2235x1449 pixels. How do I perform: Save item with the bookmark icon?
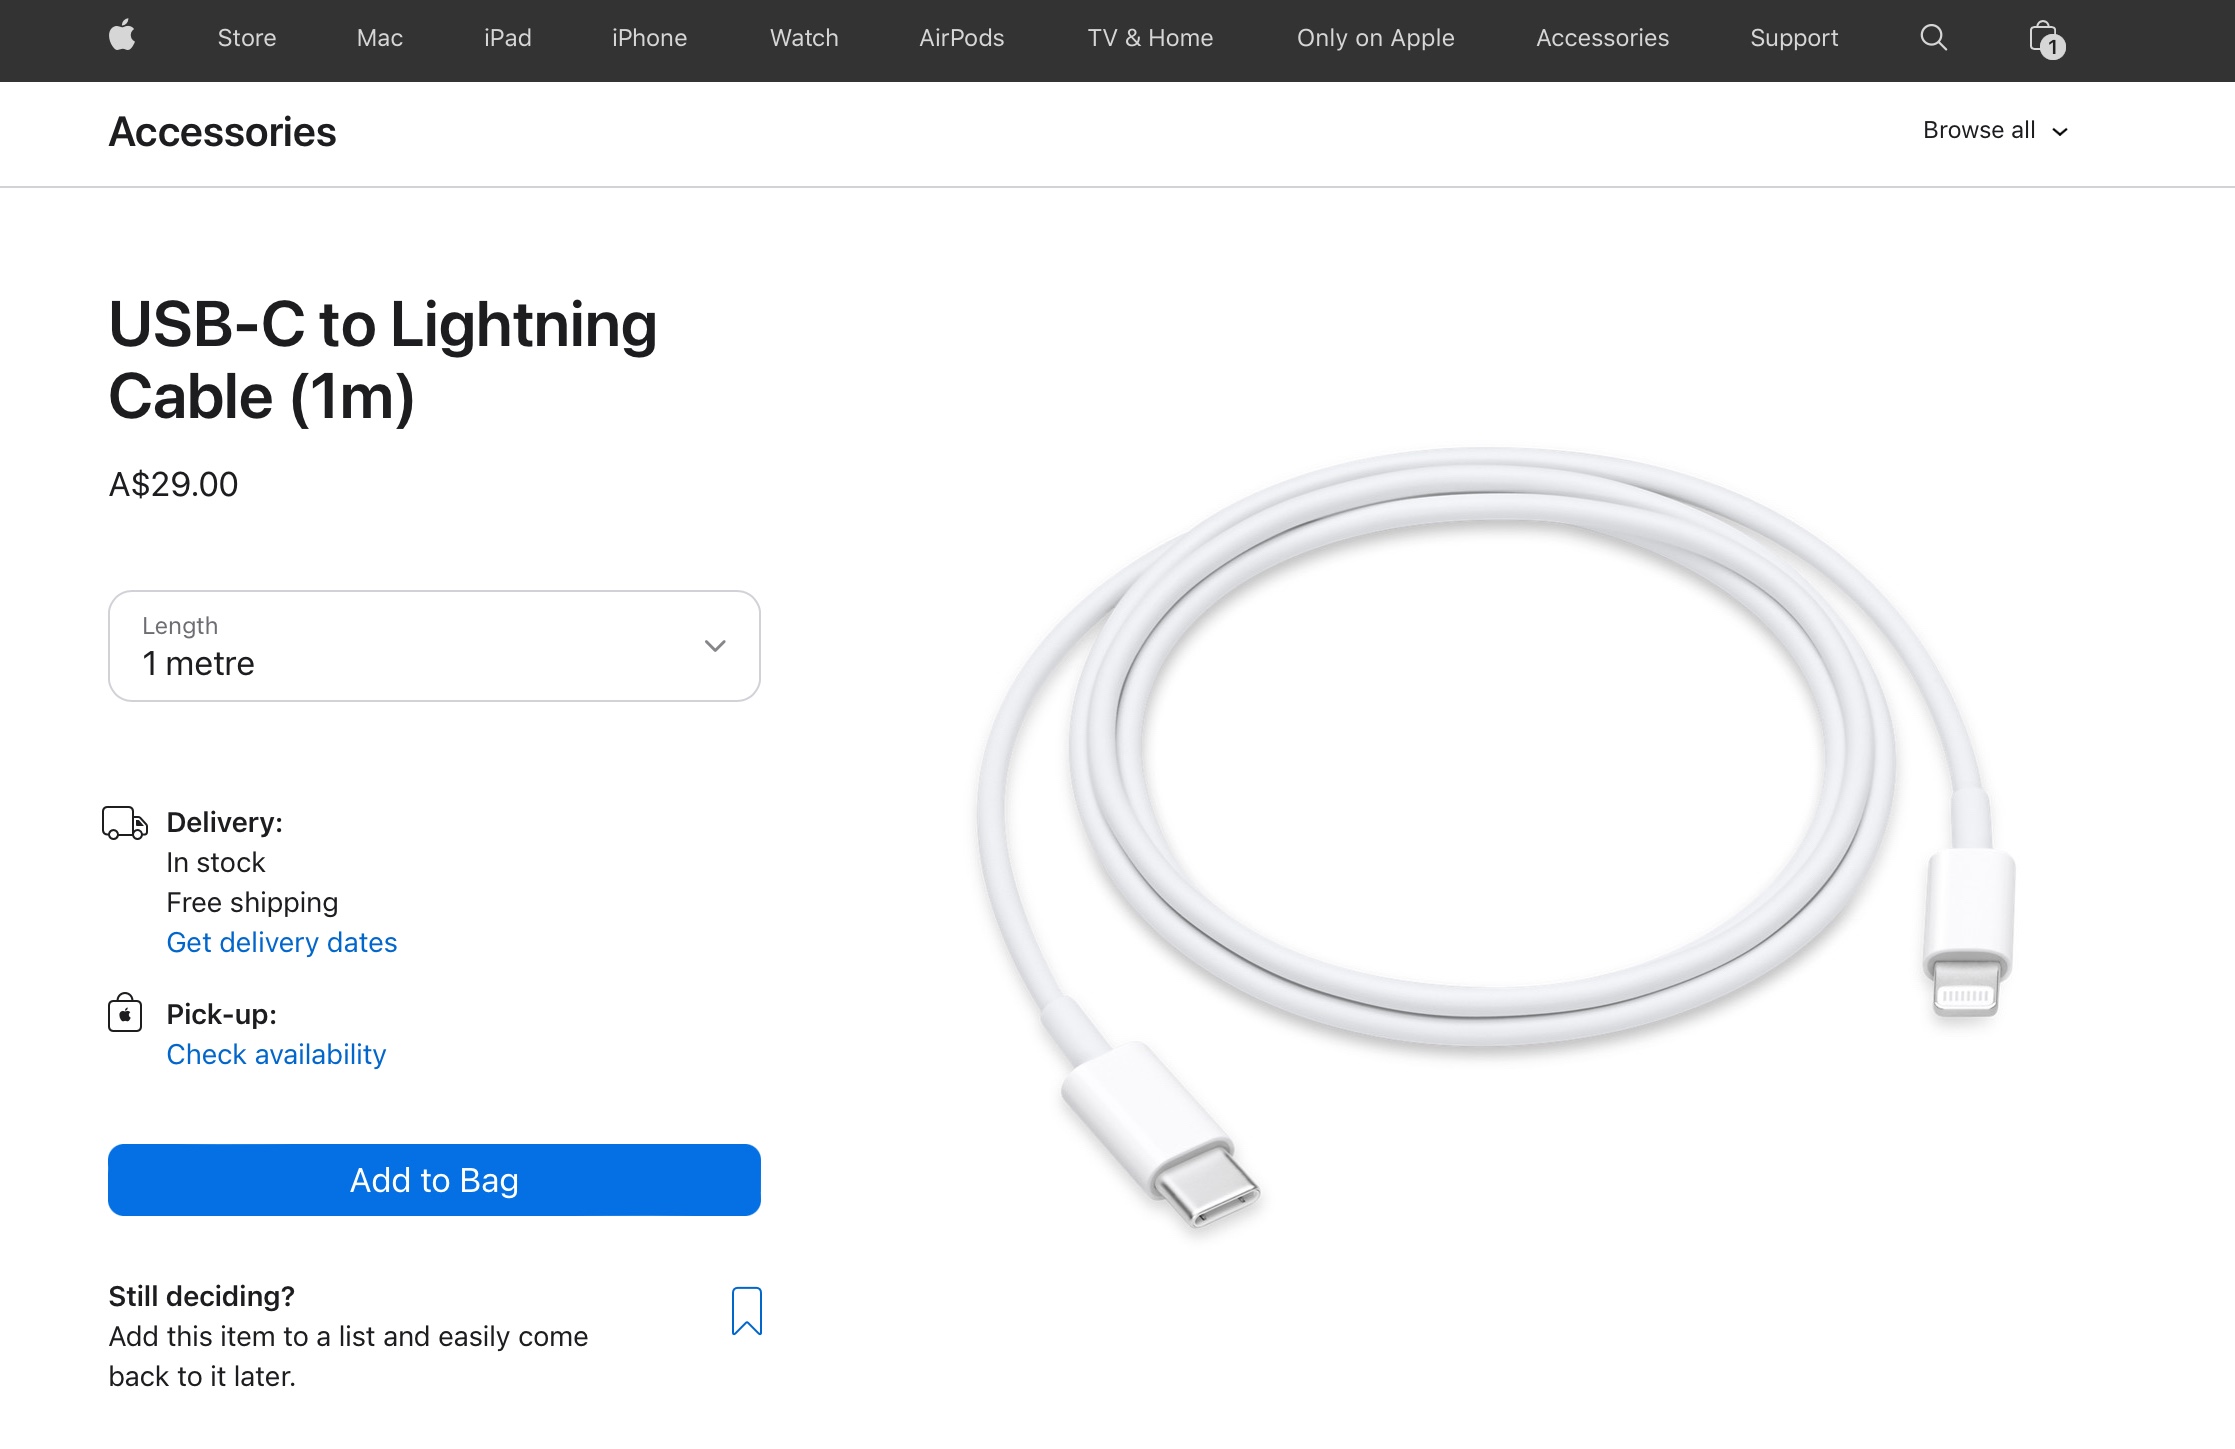(746, 1310)
